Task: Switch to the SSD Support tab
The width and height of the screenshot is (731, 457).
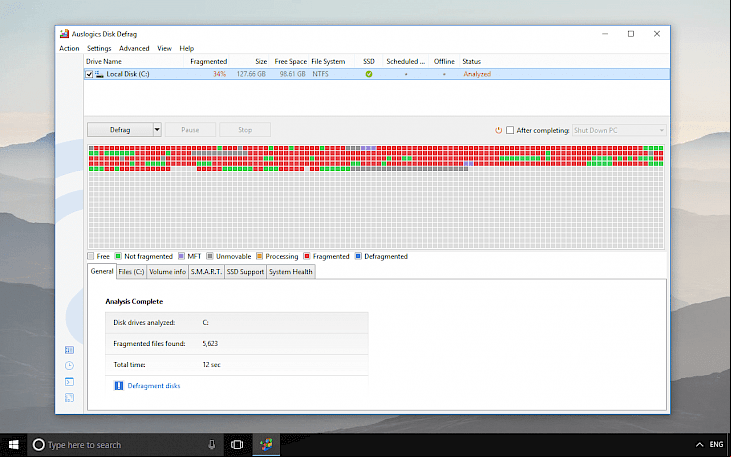Action: (x=245, y=272)
